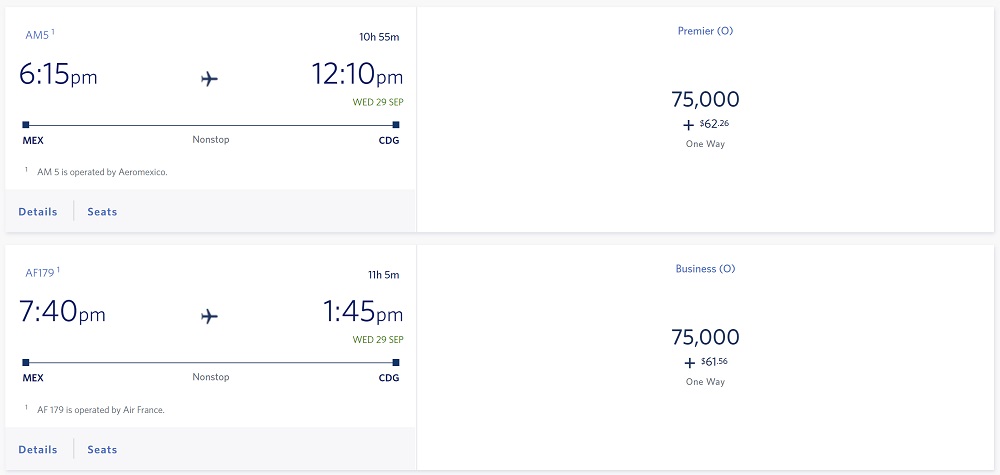Click the AM5 flight number link

[37, 35]
